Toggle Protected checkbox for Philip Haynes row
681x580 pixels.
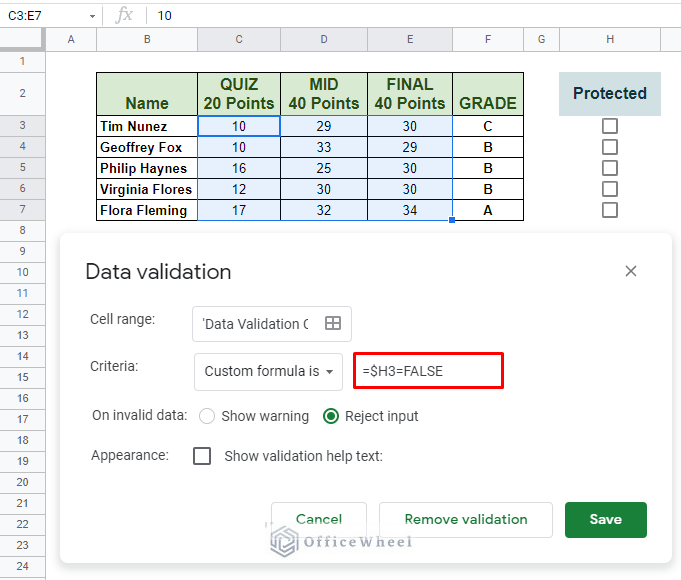tap(610, 168)
